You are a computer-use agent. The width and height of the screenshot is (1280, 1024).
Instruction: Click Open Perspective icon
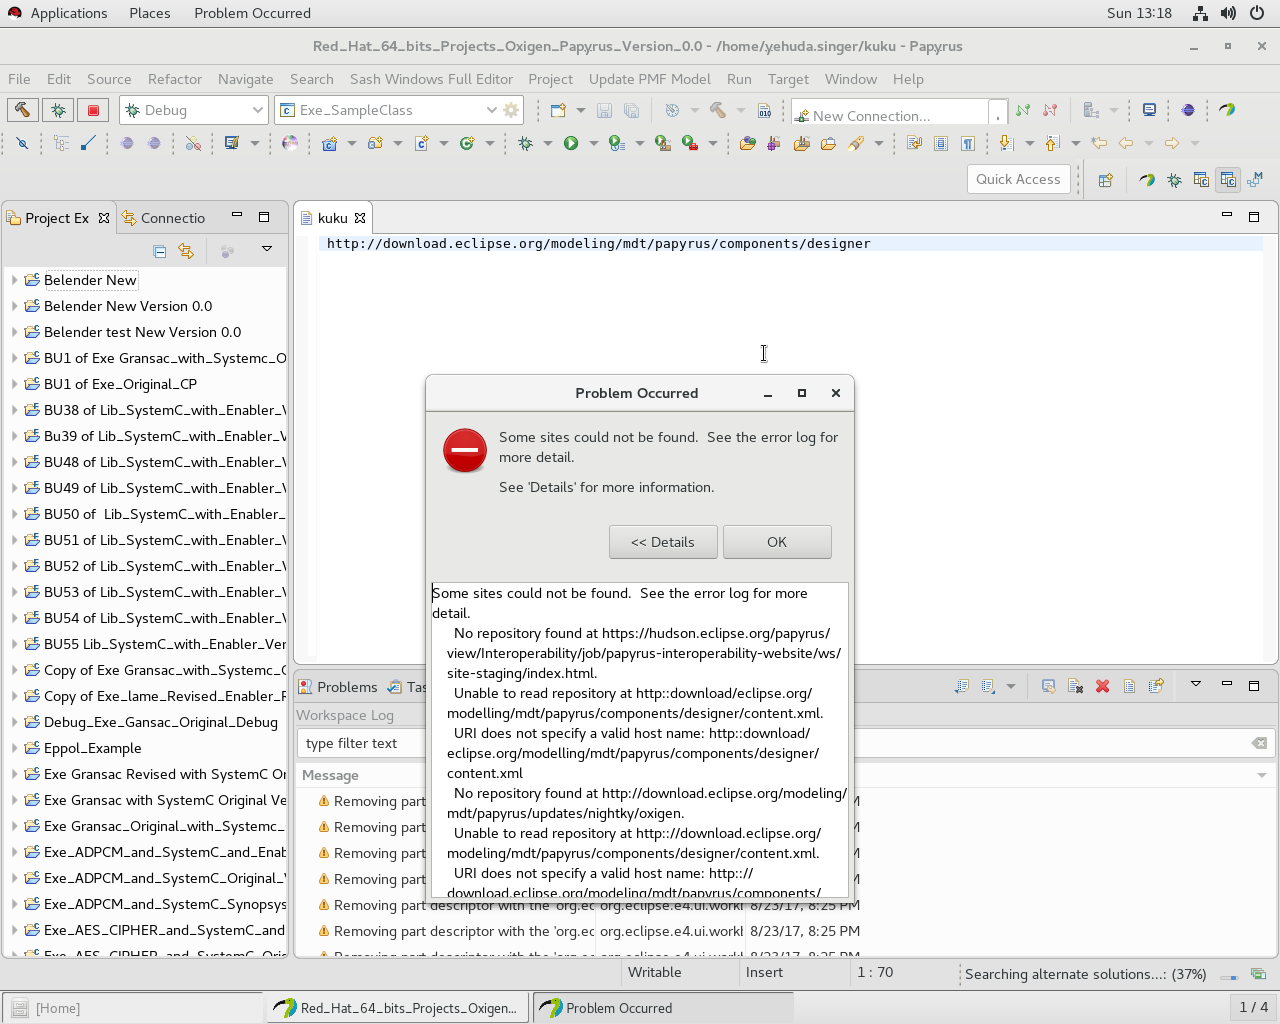(x=1105, y=180)
